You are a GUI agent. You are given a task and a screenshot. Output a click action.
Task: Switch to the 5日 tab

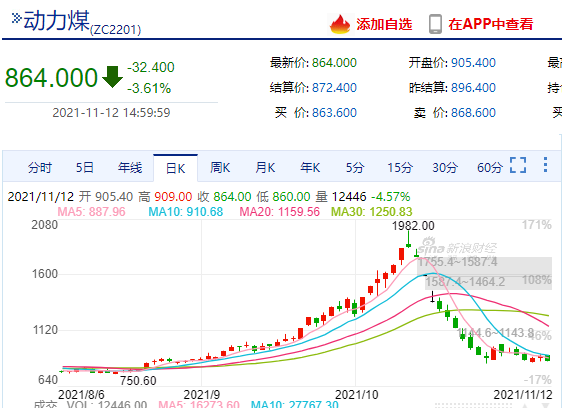85,167
